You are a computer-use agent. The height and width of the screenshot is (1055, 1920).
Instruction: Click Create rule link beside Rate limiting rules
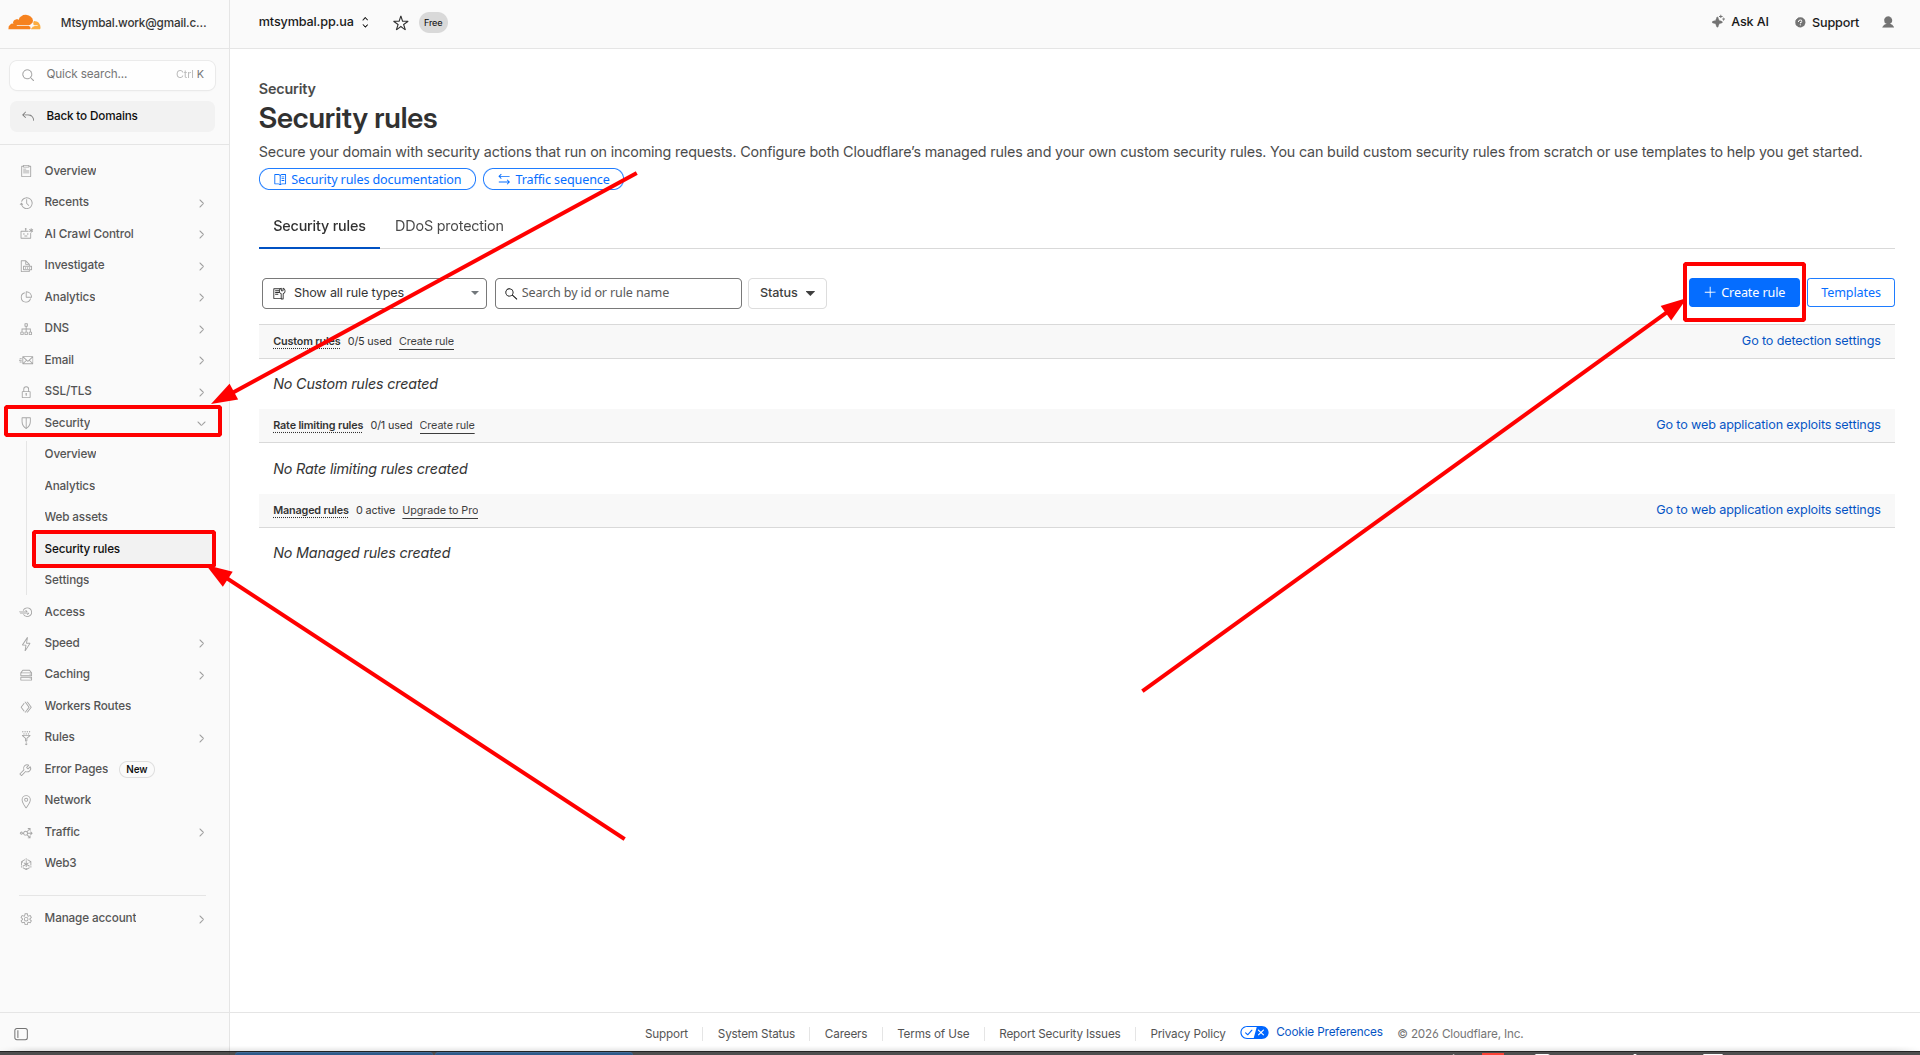pos(447,425)
